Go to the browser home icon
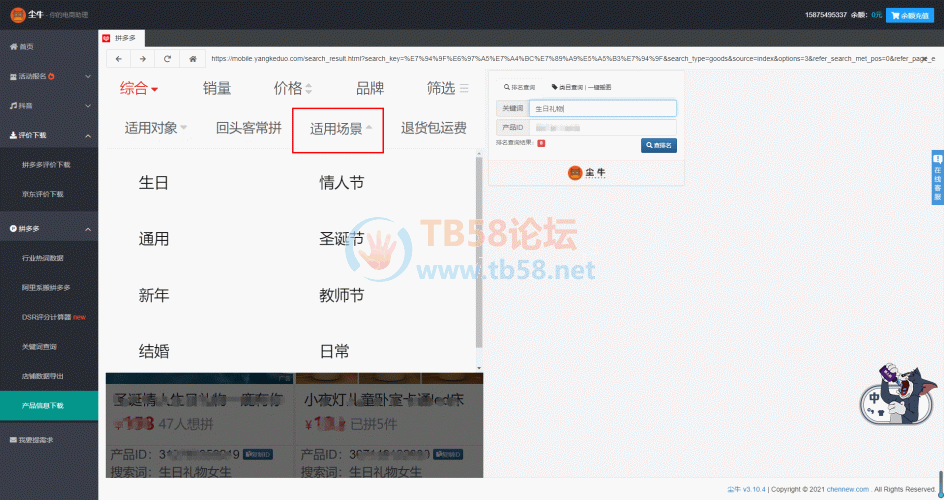This screenshot has width=944, height=500. [x=193, y=59]
